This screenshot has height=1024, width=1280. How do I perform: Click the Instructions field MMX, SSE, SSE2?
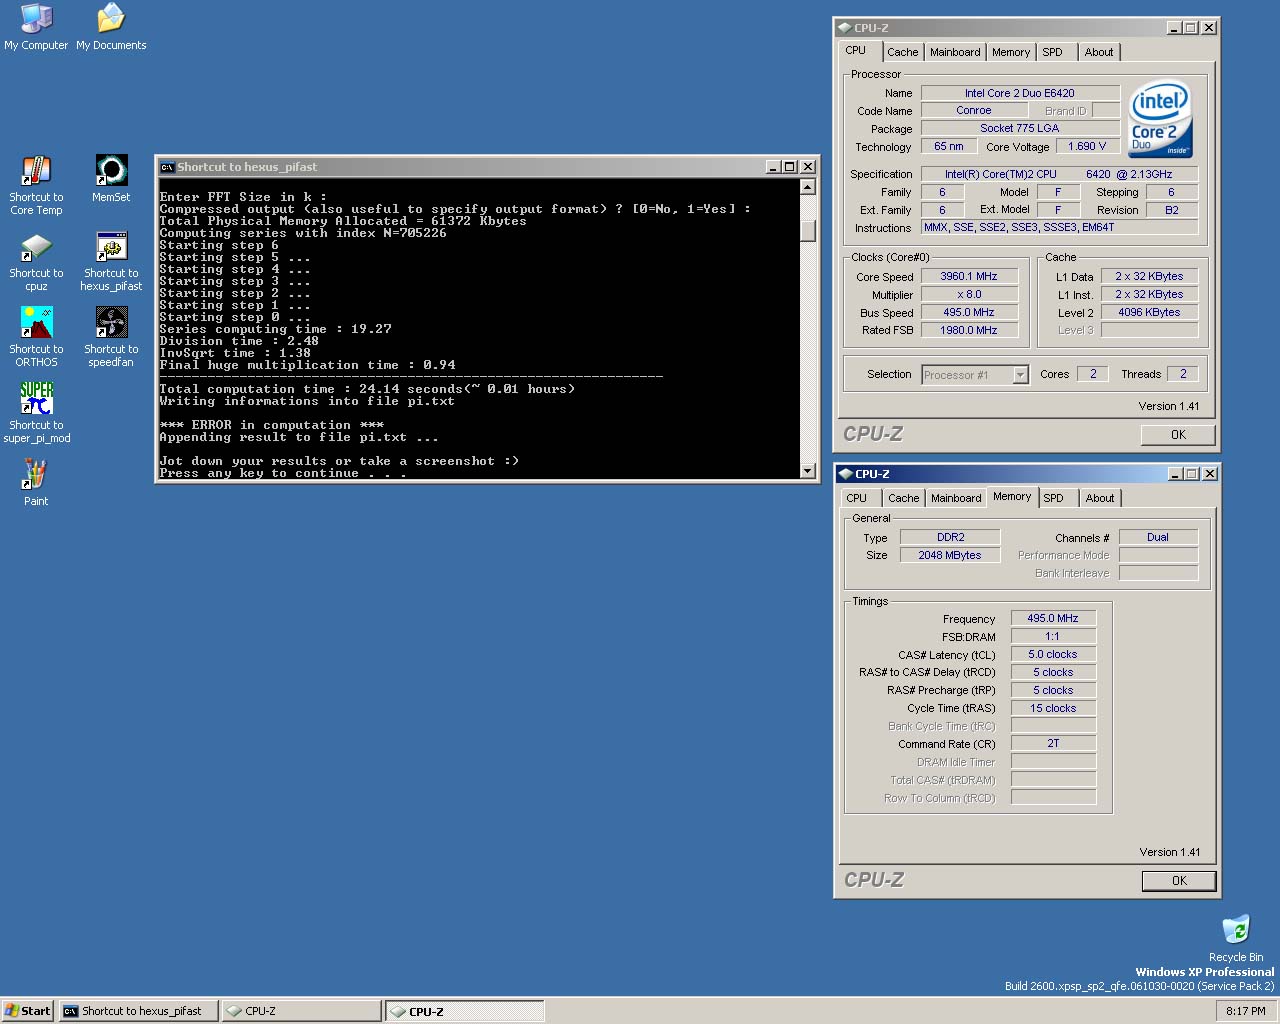pos(1060,227)
